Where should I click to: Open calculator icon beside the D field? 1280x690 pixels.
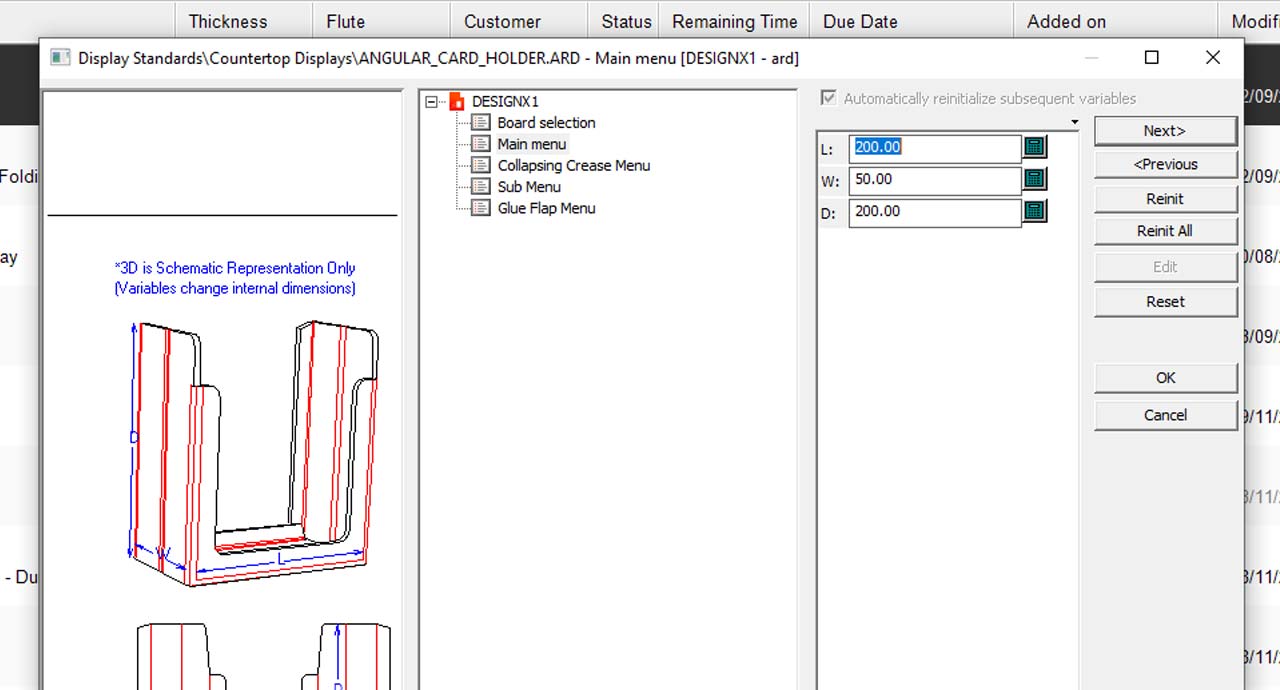1035,211
